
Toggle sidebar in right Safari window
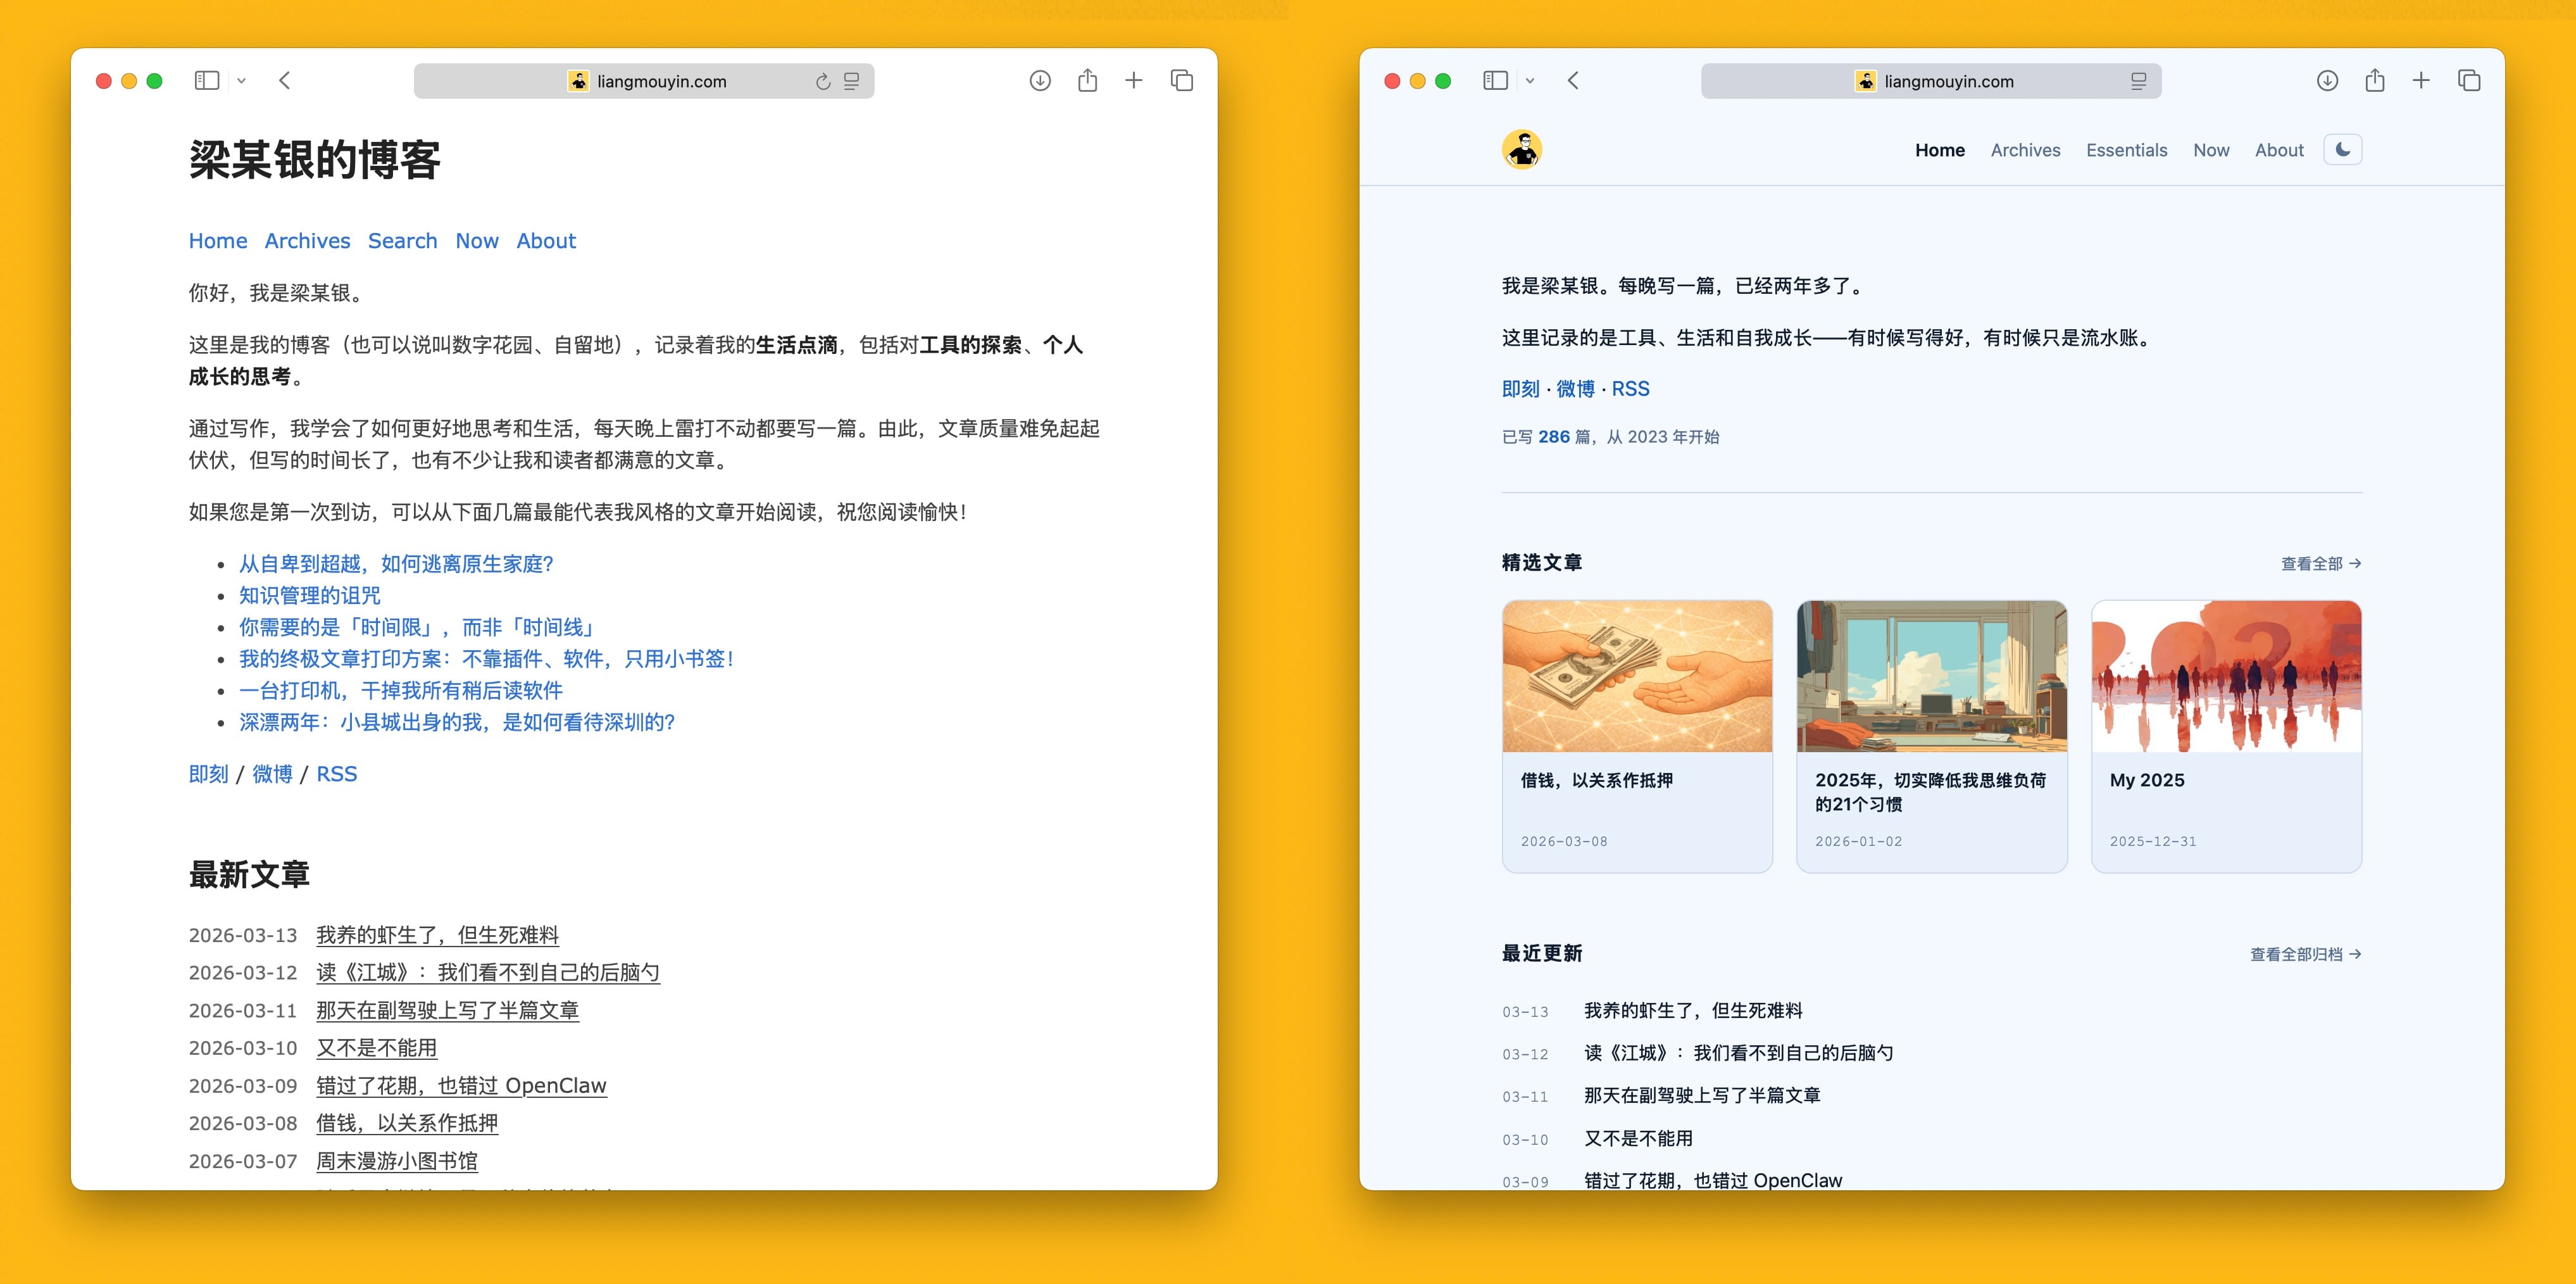tap(1496, 81)
